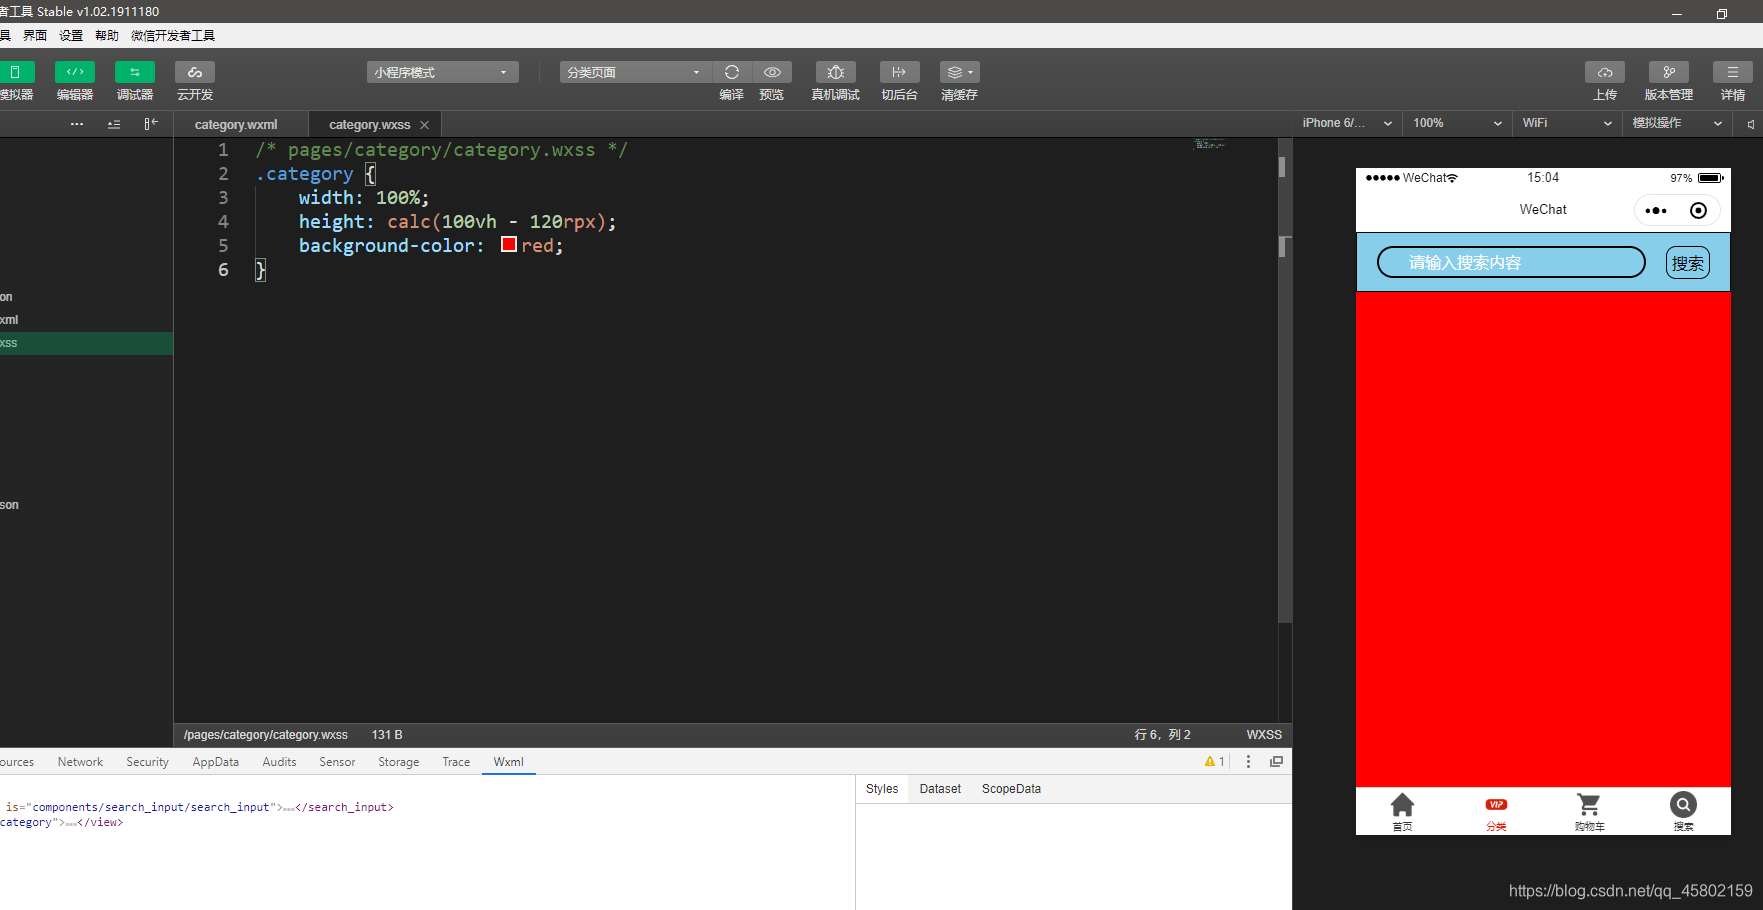
Task: Click the warning count indicator in debugger
Action: (x=1215, y=762)
